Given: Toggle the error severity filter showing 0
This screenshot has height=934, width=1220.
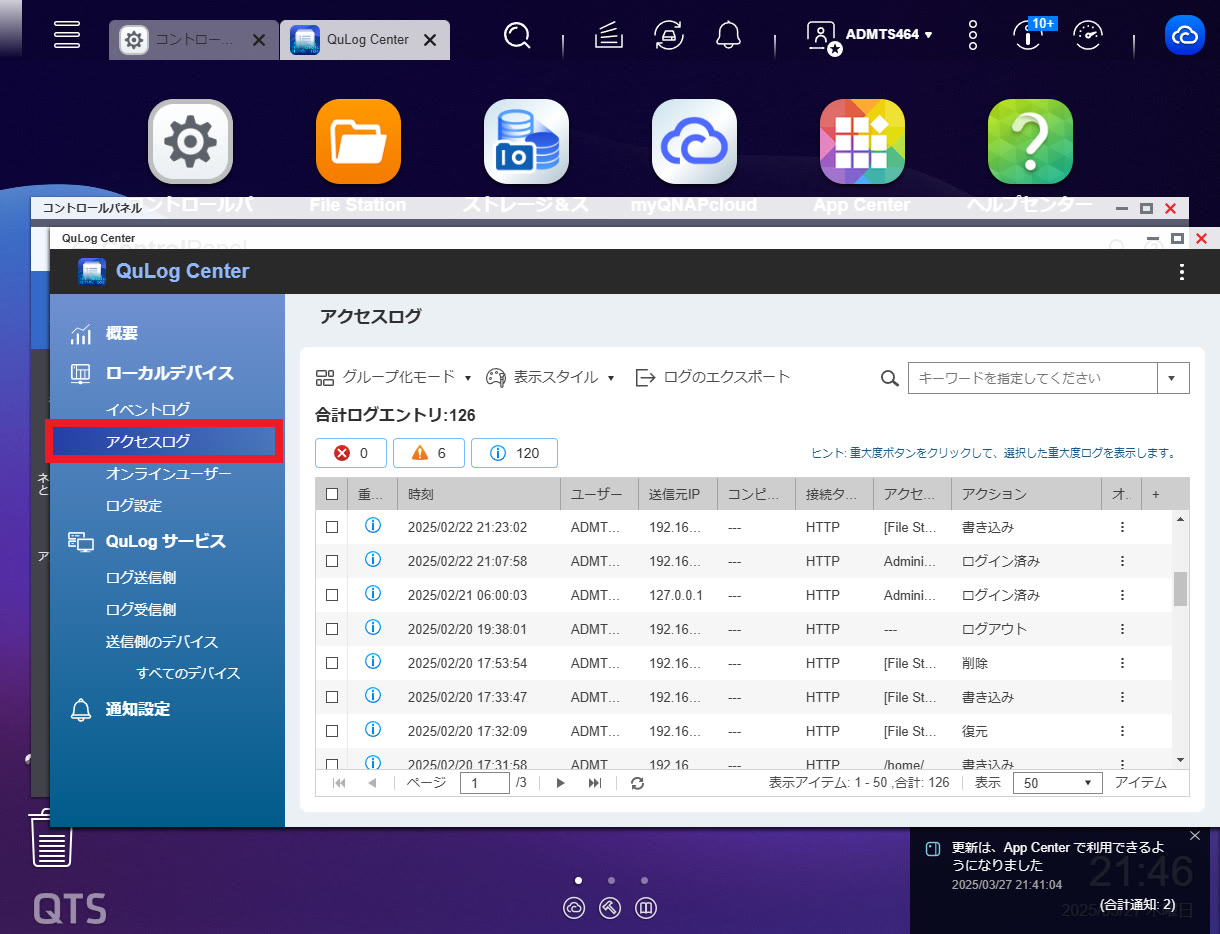Looking at the screenshot, I should (351, 453).
